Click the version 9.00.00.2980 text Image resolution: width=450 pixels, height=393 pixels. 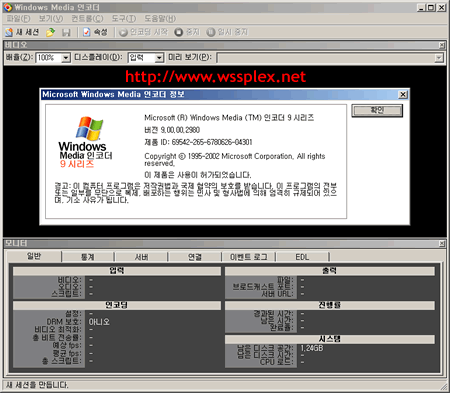click(172, 130)
